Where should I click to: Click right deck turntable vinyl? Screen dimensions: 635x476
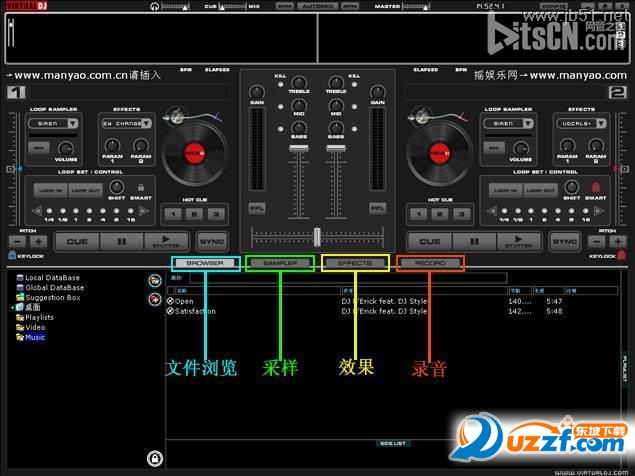[x=439, y=153]
